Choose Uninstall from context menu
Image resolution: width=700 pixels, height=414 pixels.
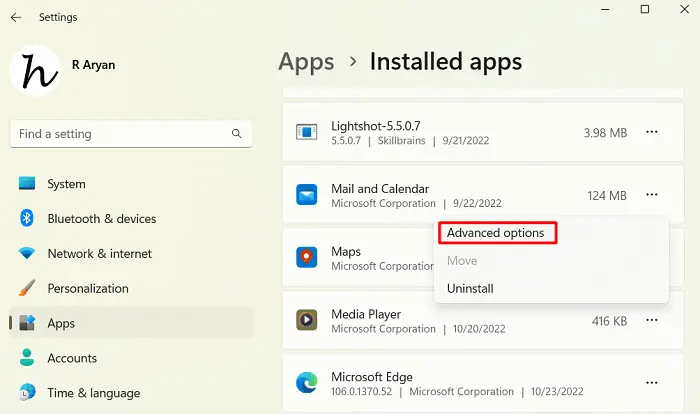470,288
